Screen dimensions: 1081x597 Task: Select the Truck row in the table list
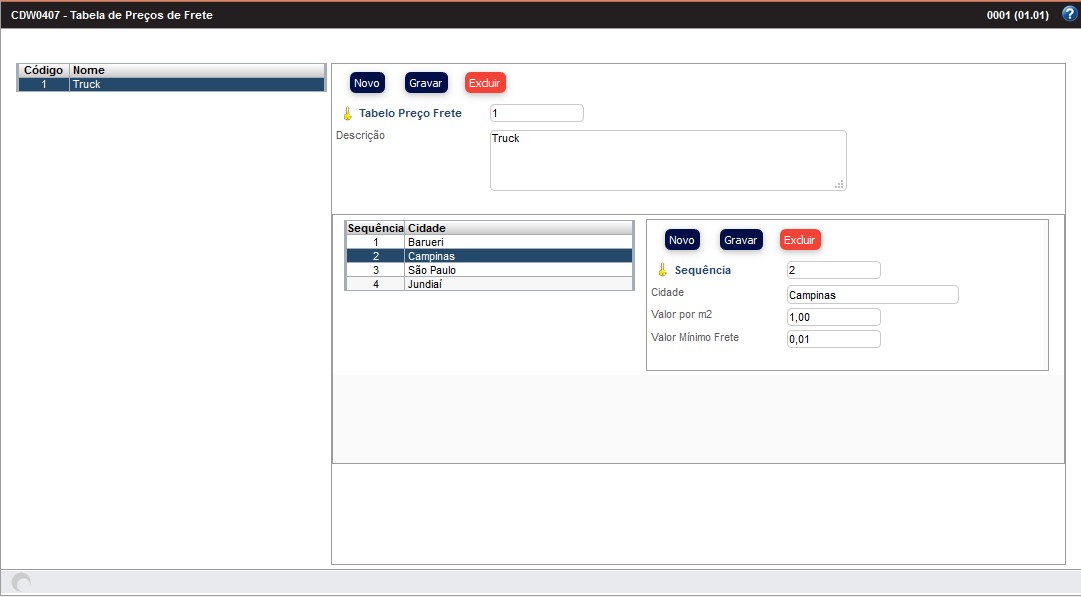click(171, 85)
